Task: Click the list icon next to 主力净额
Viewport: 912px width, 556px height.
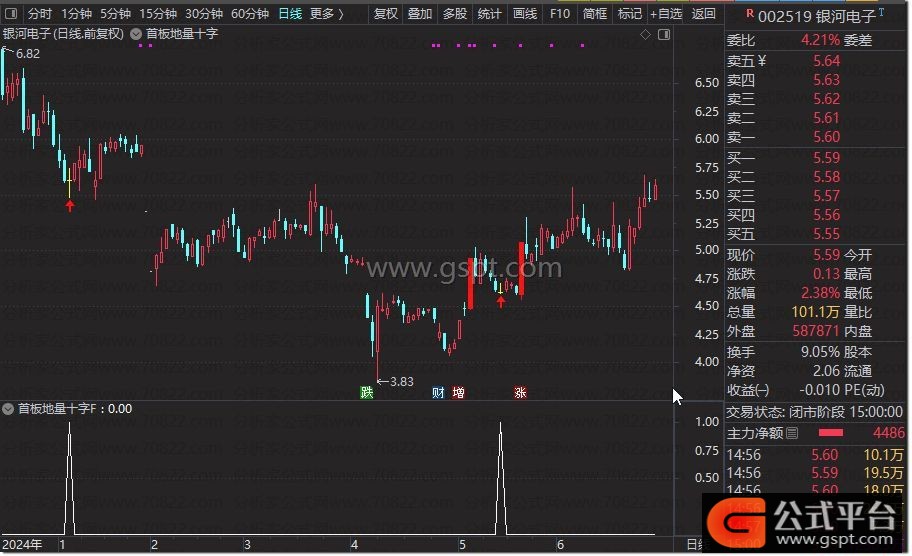Action: tap(793, 433)
